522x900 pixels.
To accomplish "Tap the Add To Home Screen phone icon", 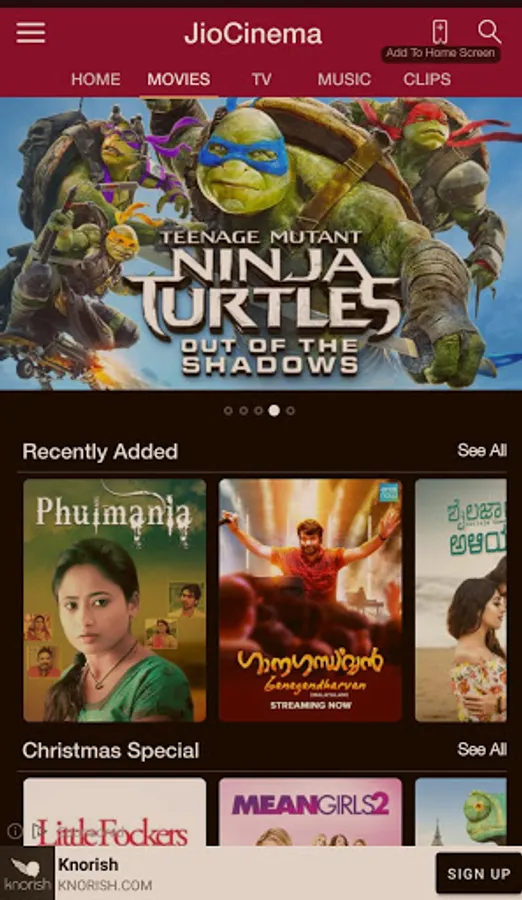I will pos(440,32).
